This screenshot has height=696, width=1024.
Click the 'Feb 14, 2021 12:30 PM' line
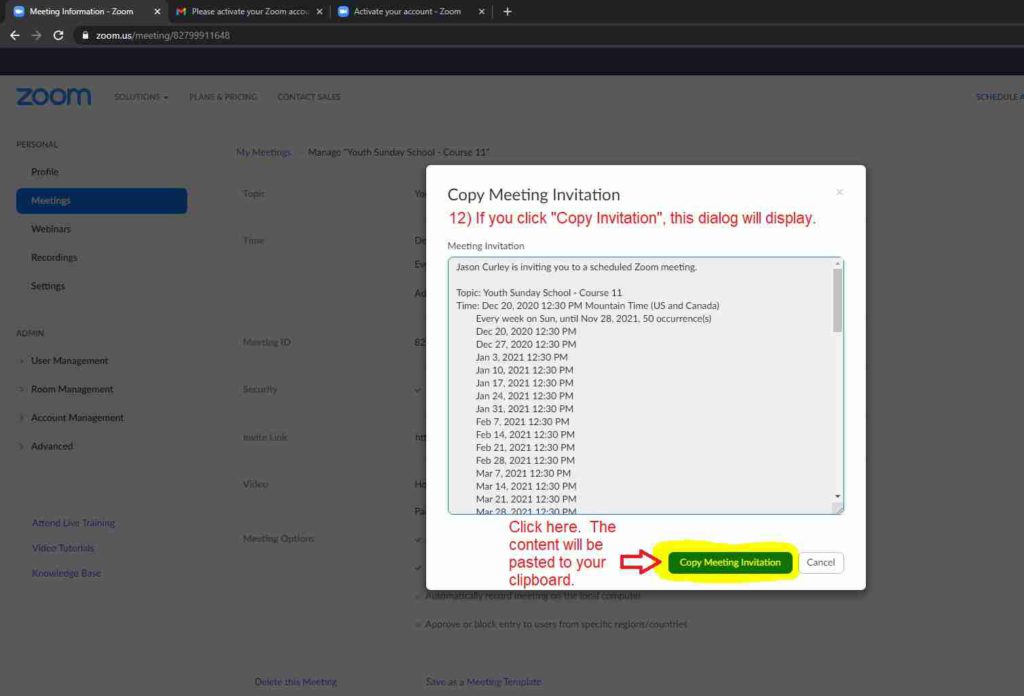pos(525,434)
